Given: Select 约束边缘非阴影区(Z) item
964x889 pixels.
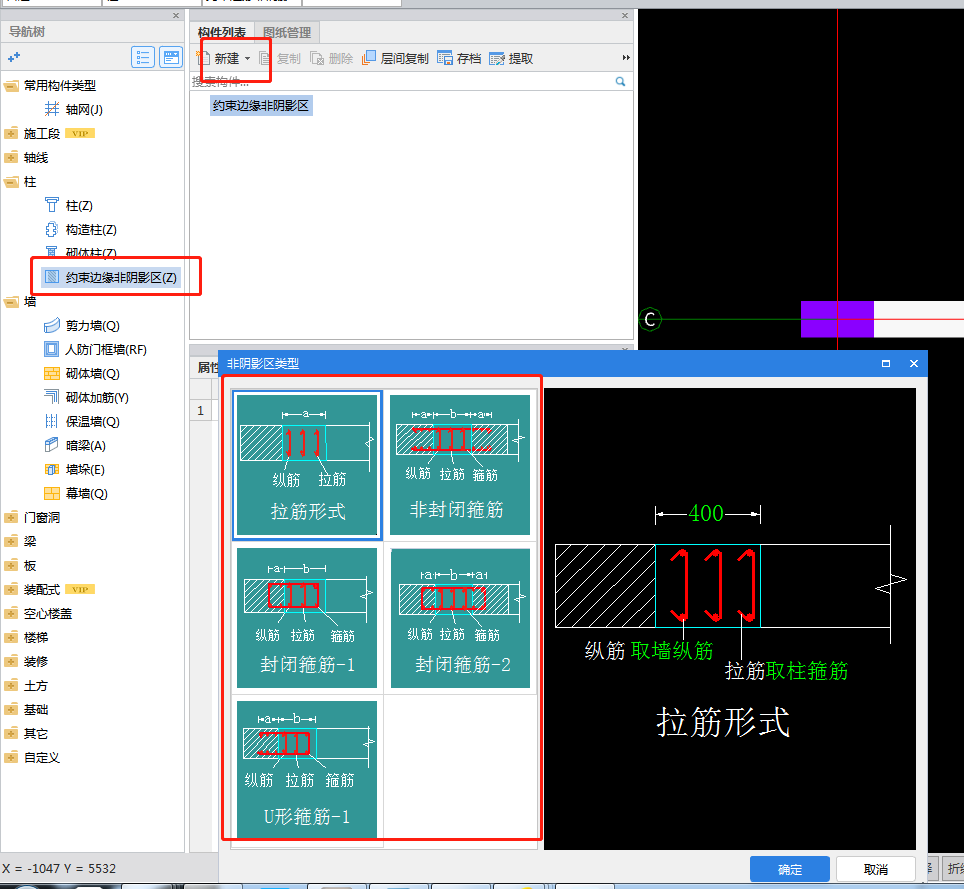Looking at the screenshot, I should click(110, 277).
